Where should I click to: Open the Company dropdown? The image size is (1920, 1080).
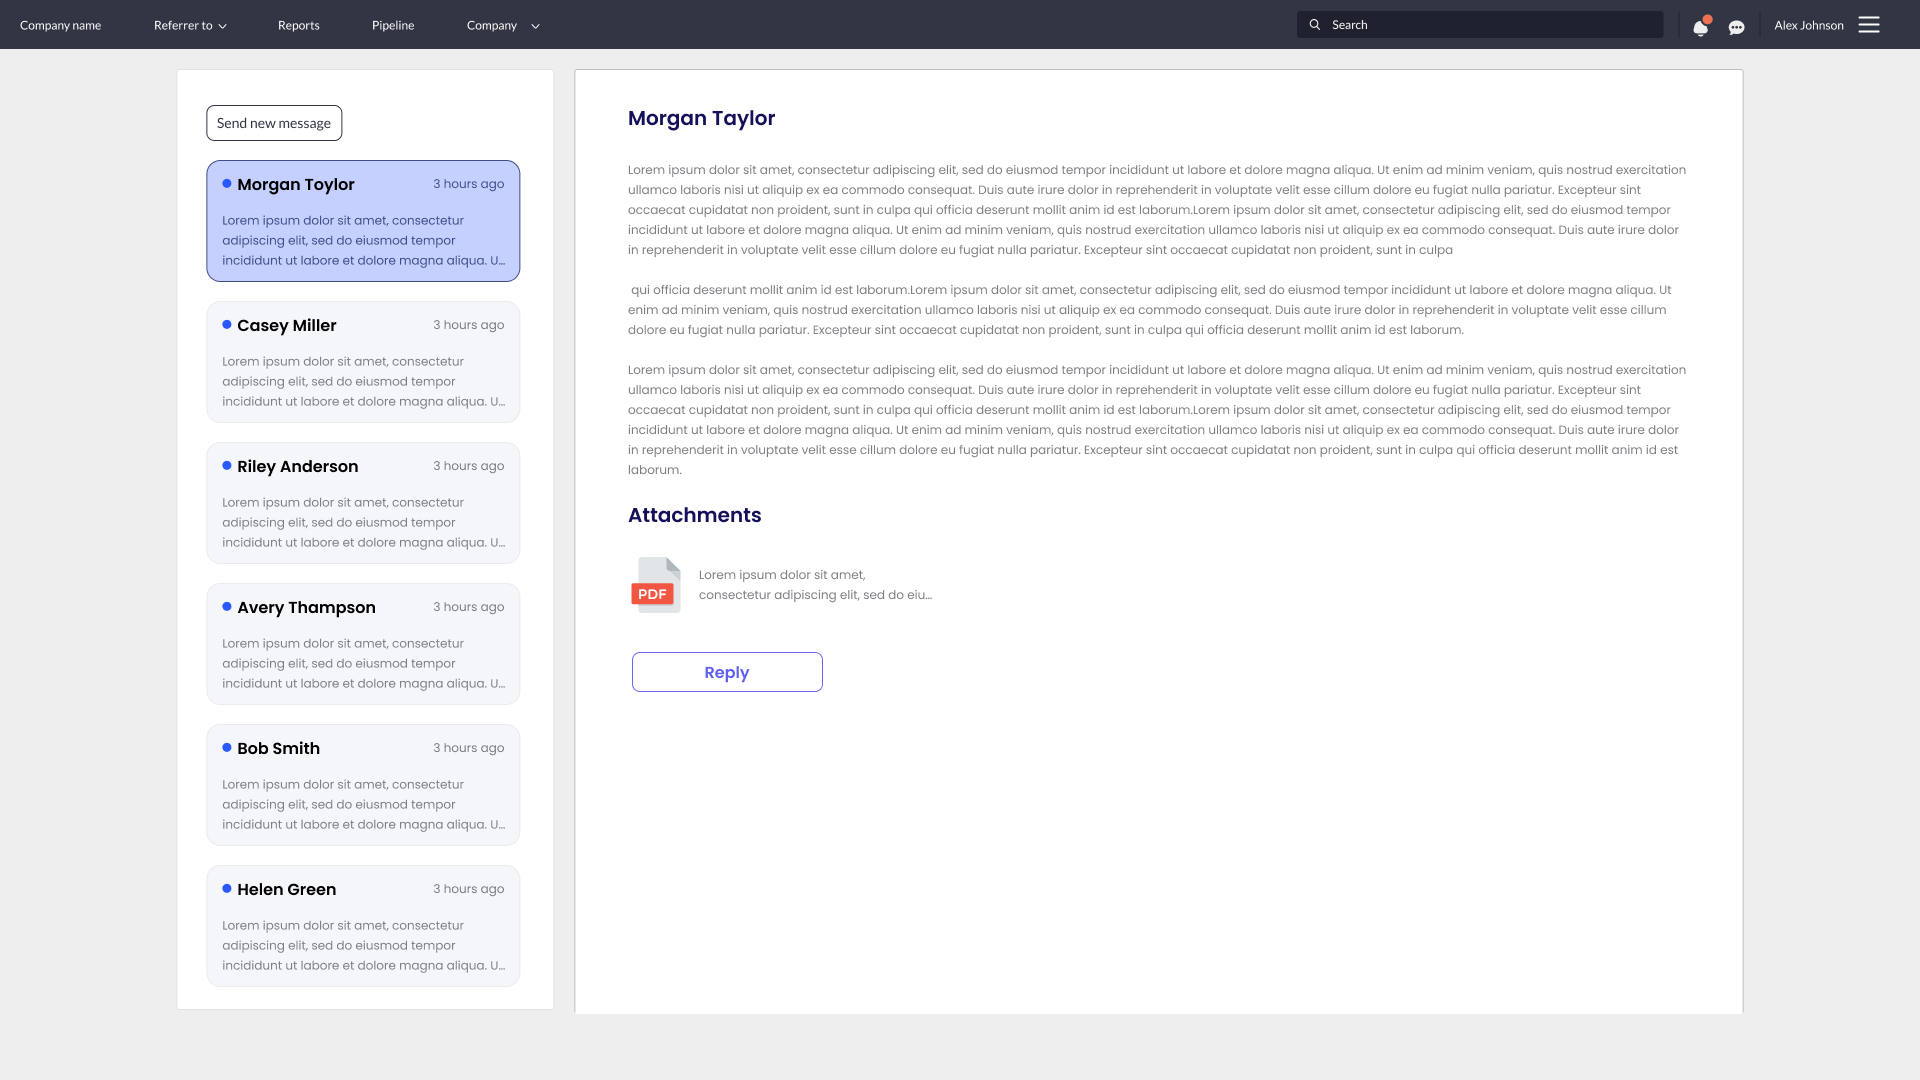coord(490,25)
